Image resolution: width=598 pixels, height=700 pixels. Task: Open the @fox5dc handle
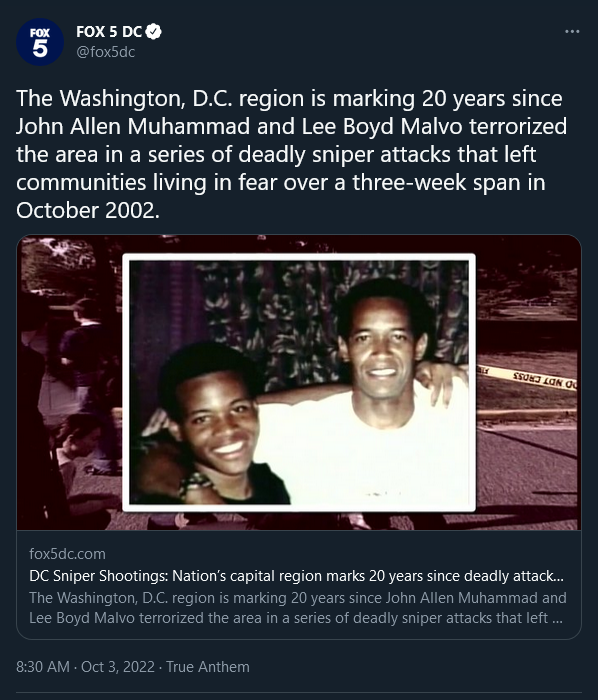105,52
